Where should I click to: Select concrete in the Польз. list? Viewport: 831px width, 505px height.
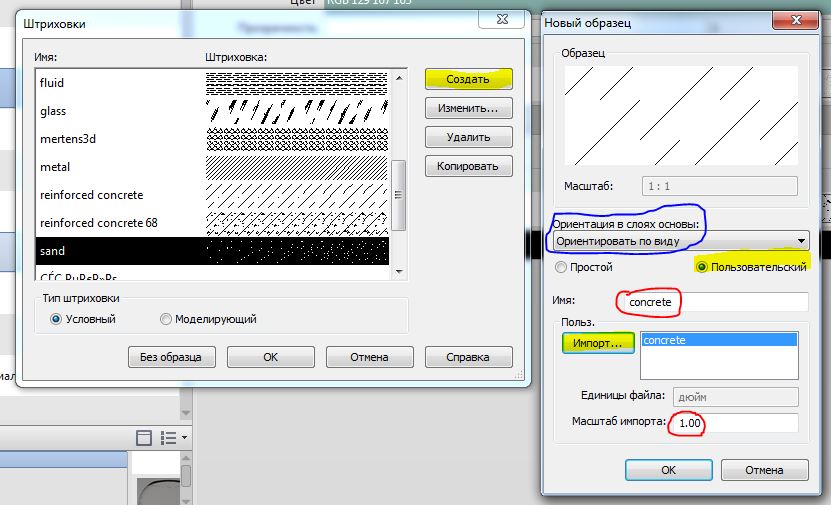tap(719, 340)
